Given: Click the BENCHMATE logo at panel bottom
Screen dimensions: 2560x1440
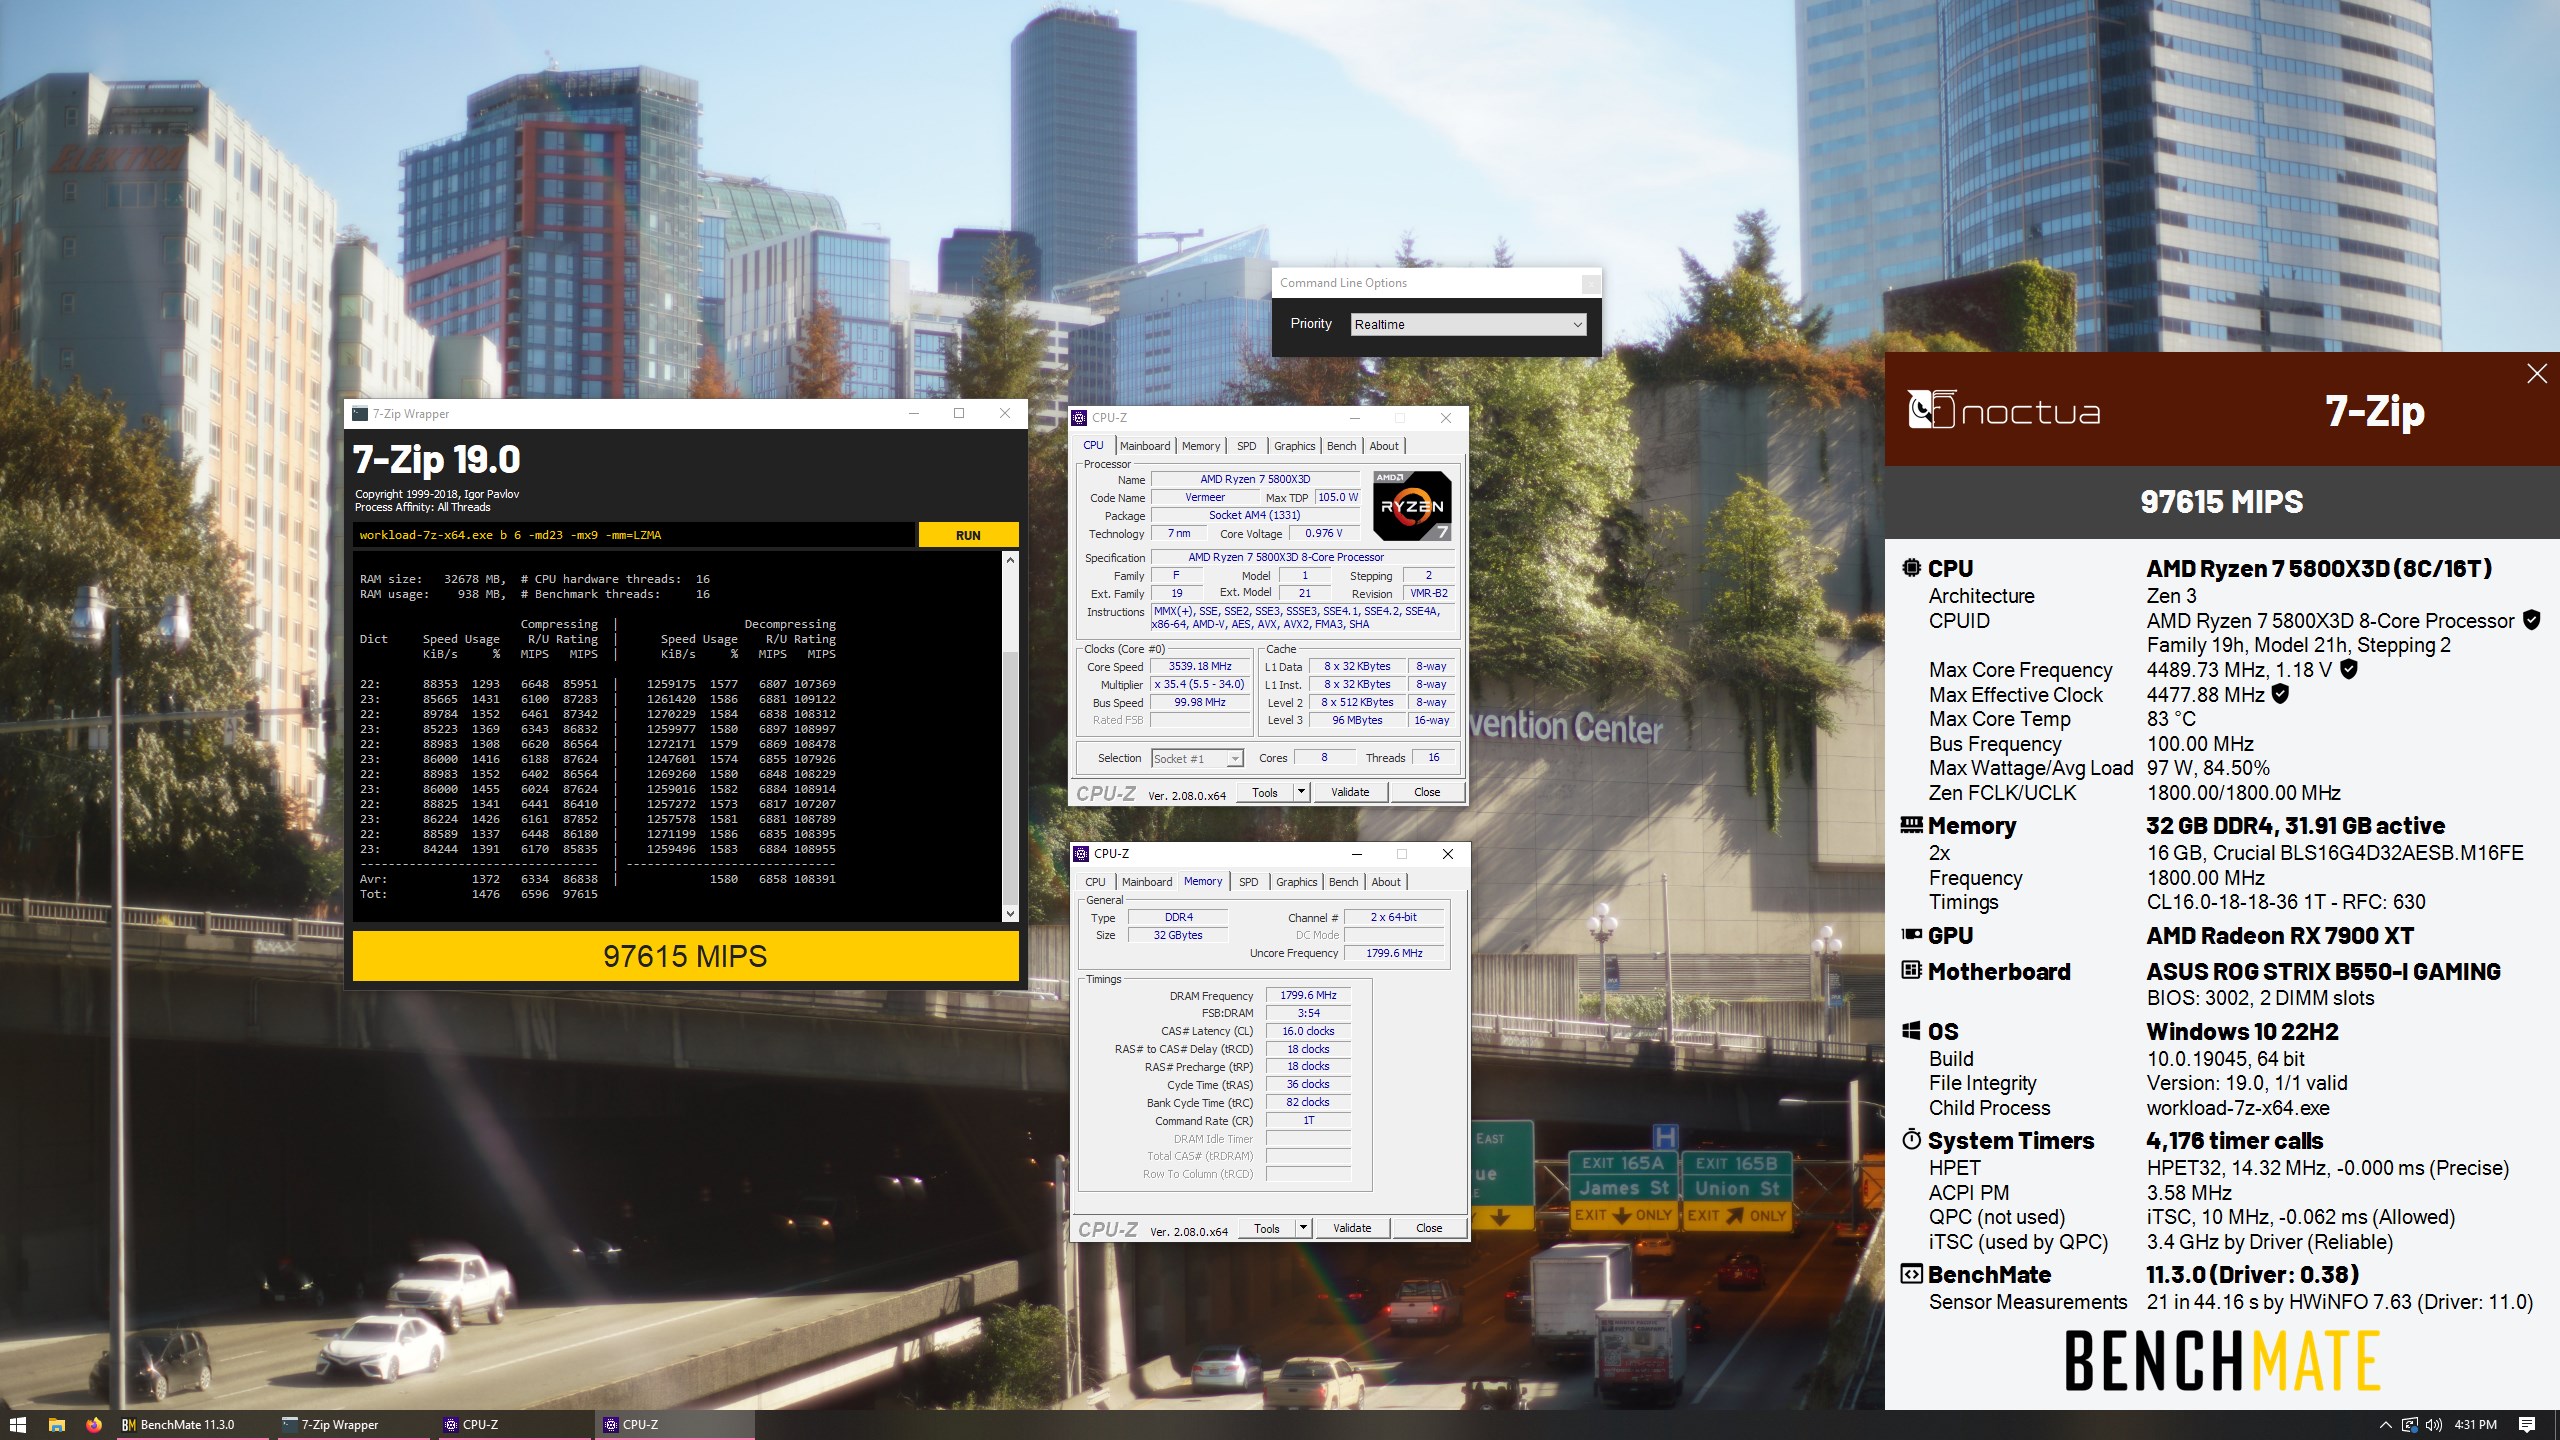Looking at the screenshot, I should tap(2222, 1360).
